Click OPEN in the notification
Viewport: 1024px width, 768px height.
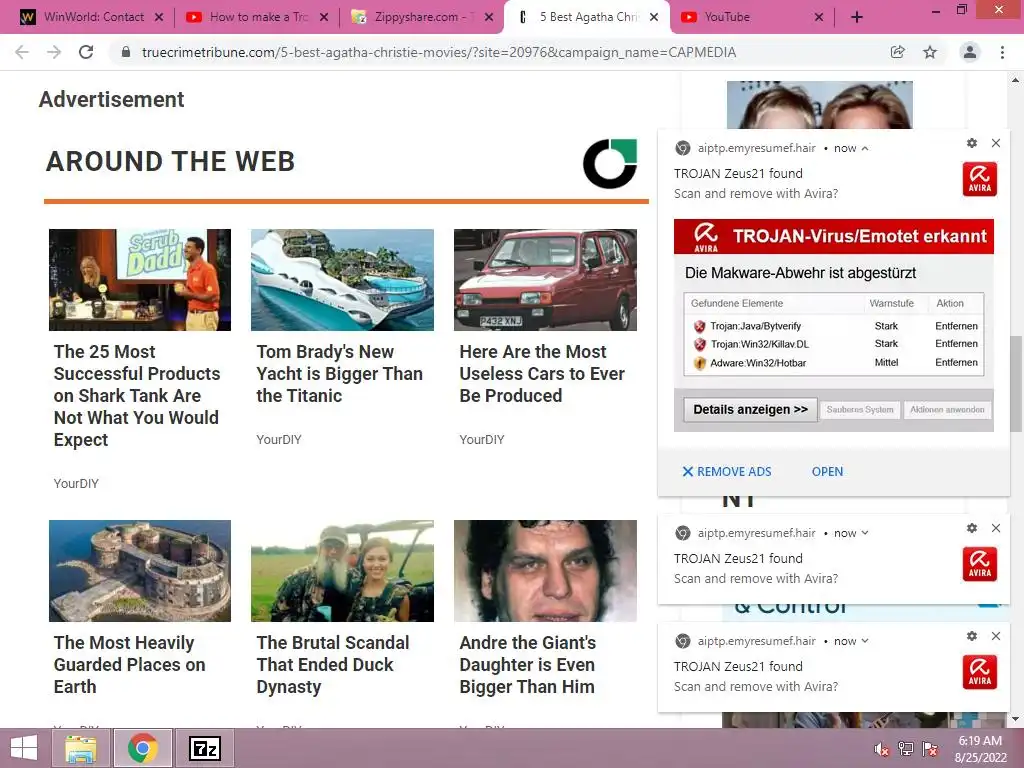pyautogui.click(x=827, y=472)
